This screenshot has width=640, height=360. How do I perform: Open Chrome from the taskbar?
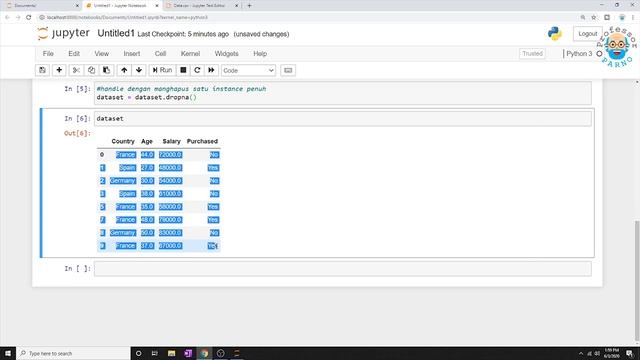coord(204,353)
